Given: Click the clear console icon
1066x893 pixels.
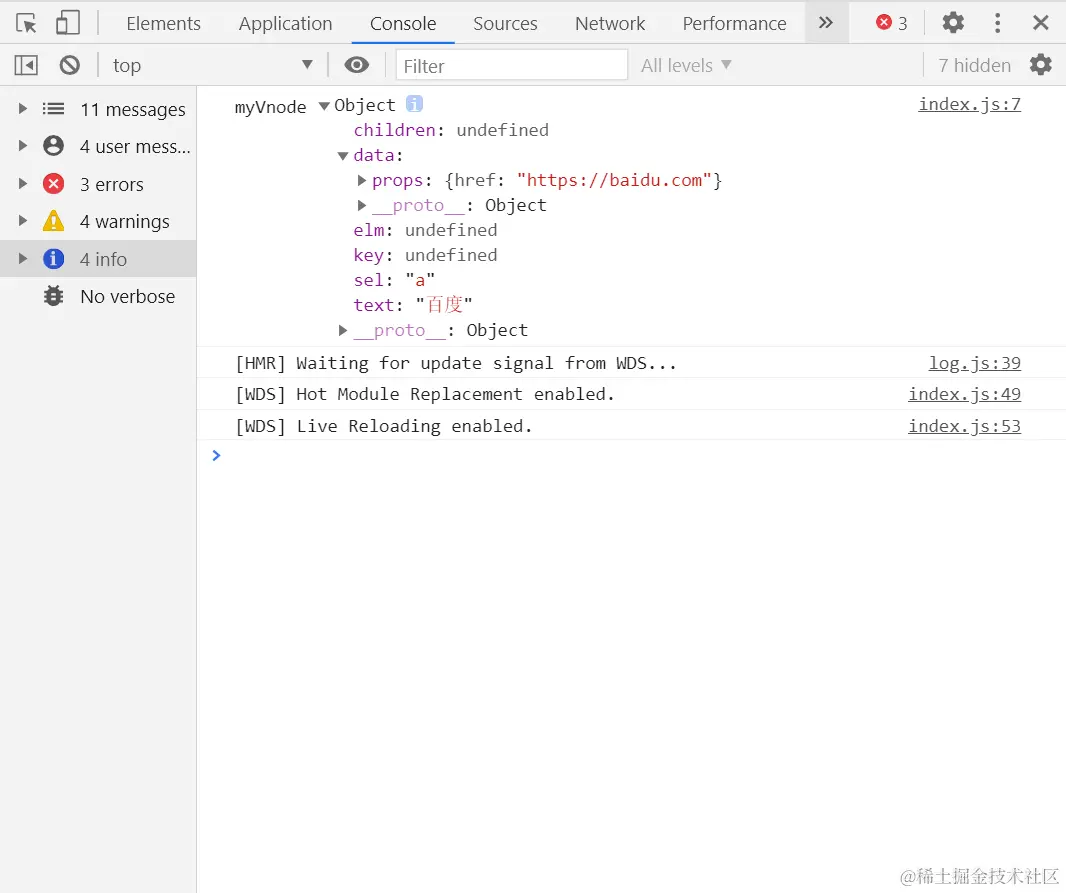Looking at the screenshot, I should click(69, 65).
